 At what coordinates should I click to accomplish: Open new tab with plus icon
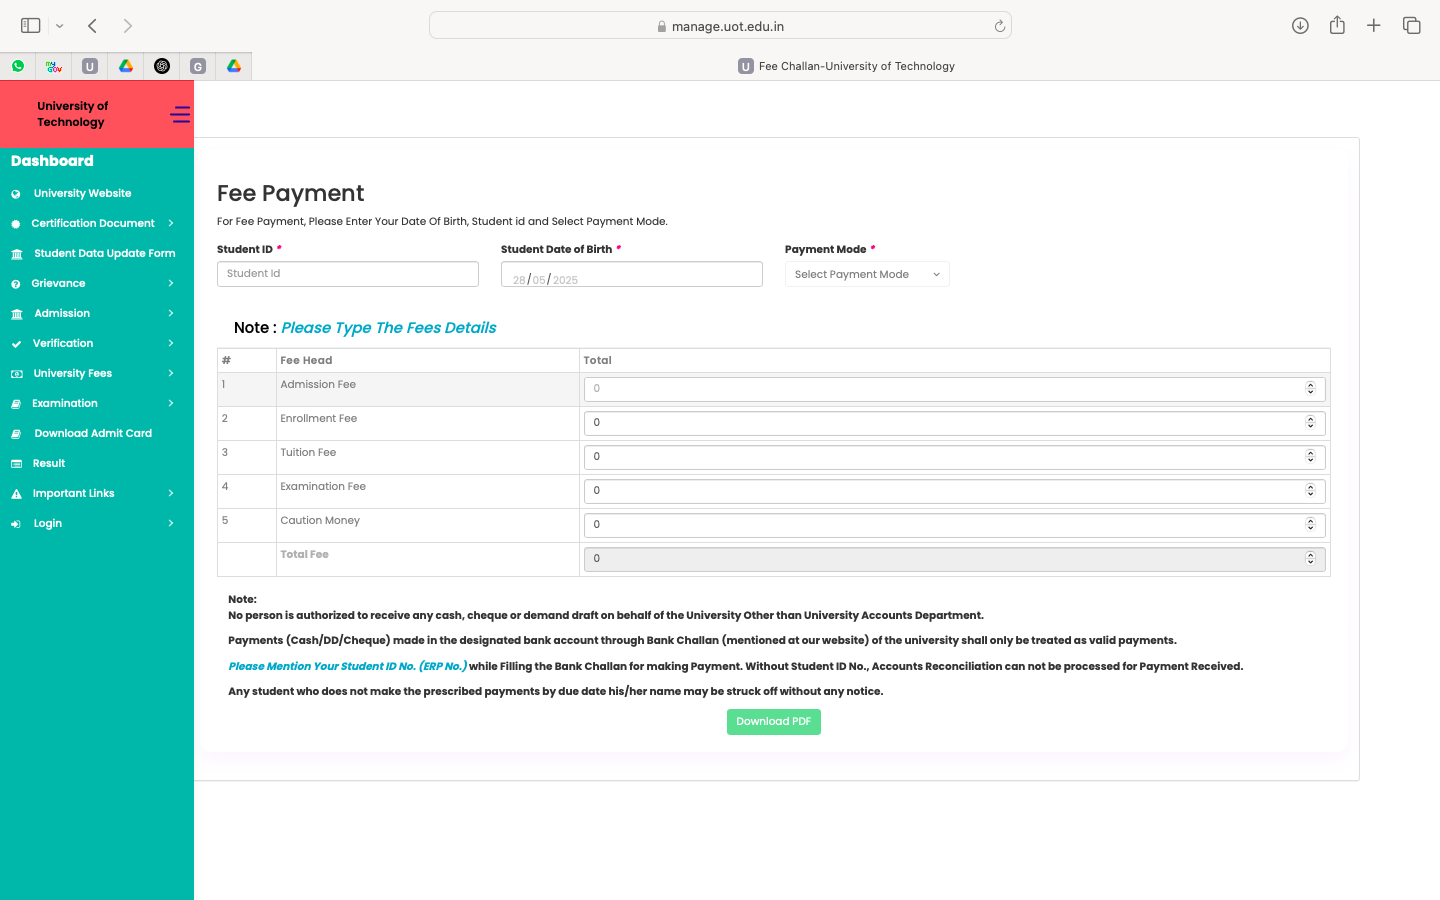point(1374,26)
